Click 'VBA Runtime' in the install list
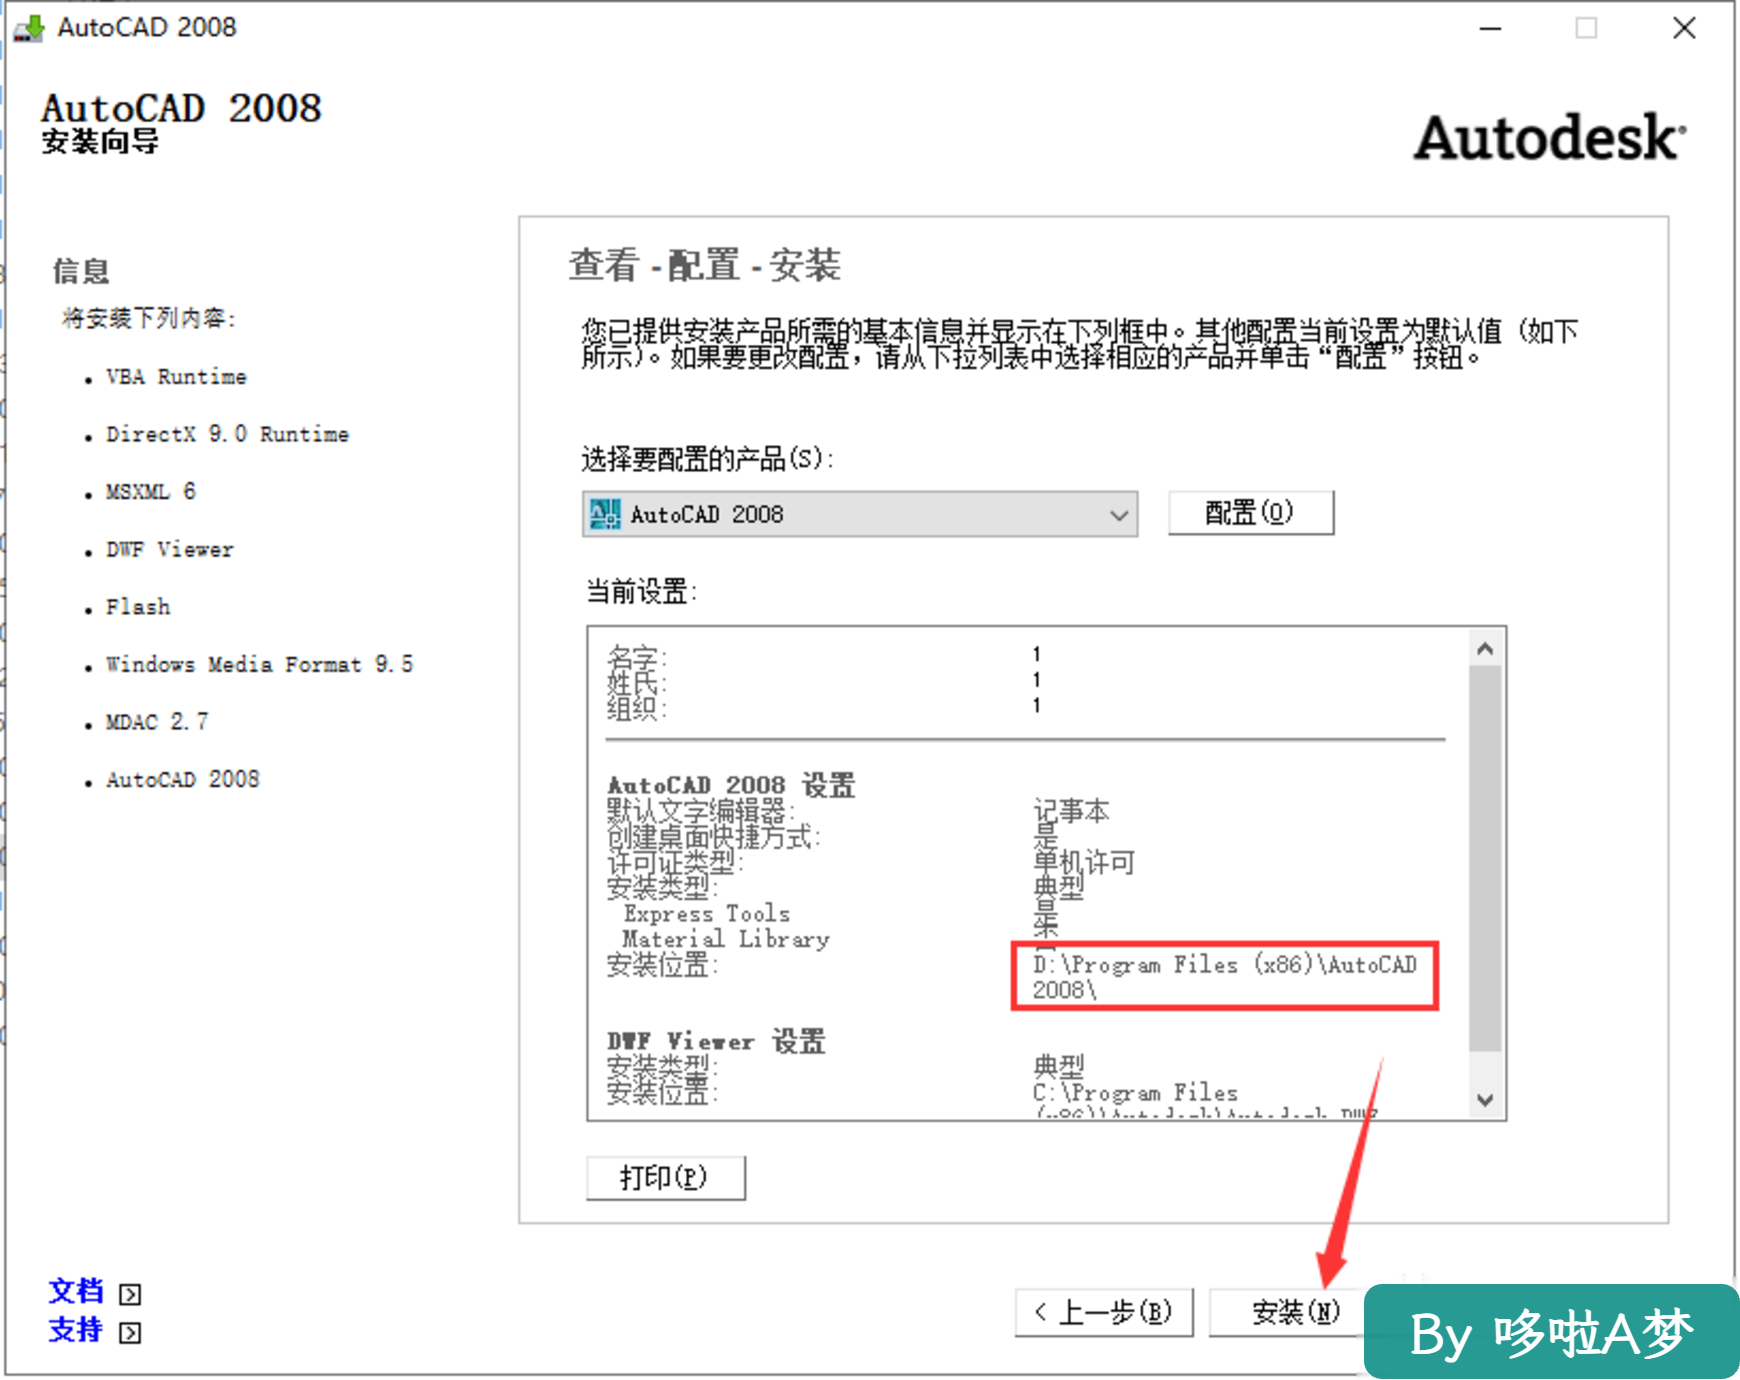Screen dimensions: 1740x1380 (x=176, y=377)
